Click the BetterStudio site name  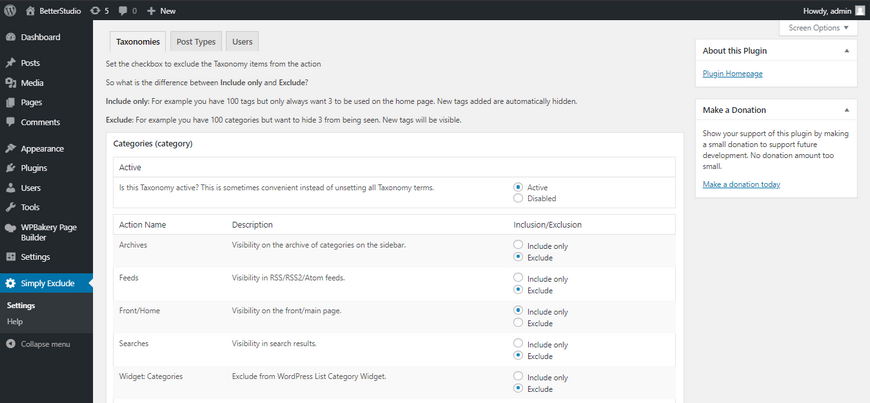[60, 11]
